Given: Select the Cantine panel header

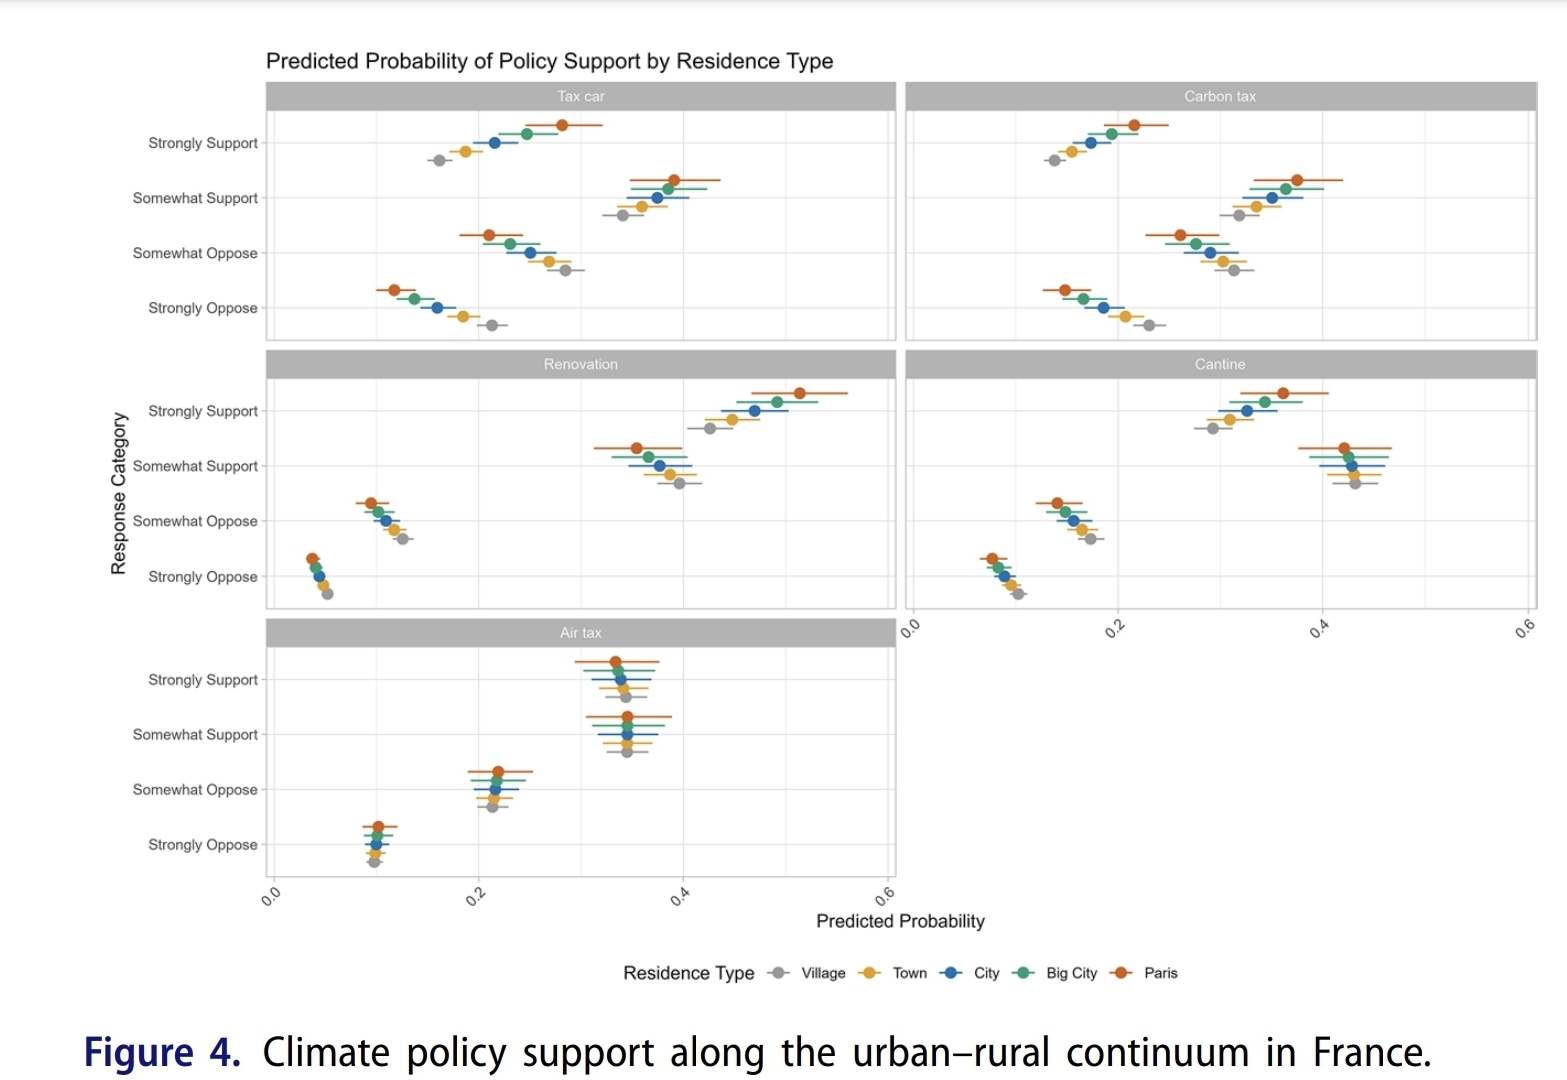Looking at the screenshot, I should [x=1220, y=364].
